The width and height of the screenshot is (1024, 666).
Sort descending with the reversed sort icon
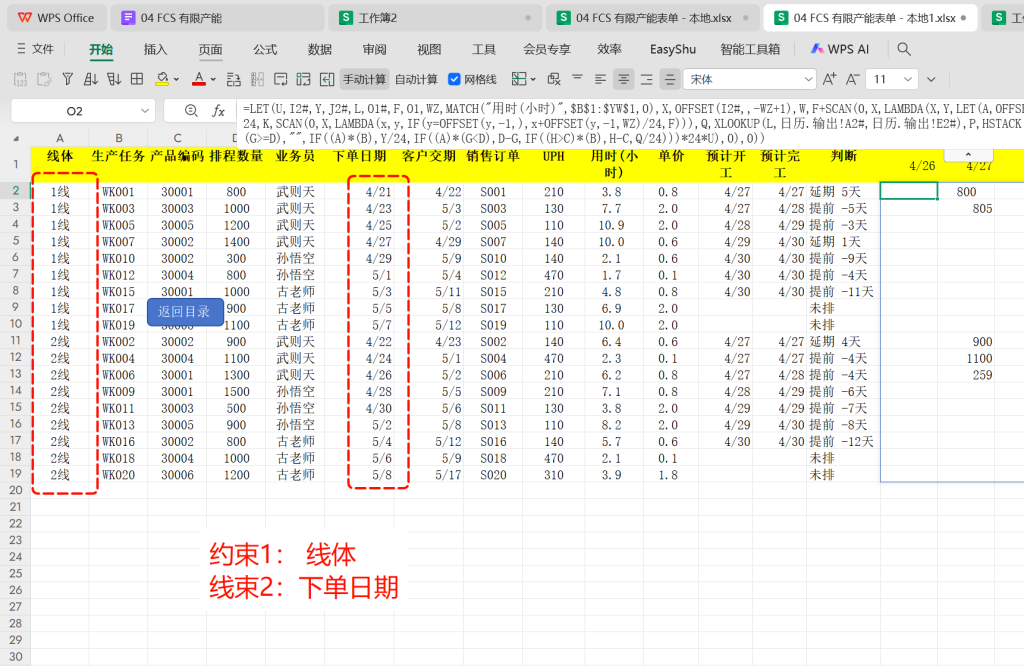(x=114, y=80)
